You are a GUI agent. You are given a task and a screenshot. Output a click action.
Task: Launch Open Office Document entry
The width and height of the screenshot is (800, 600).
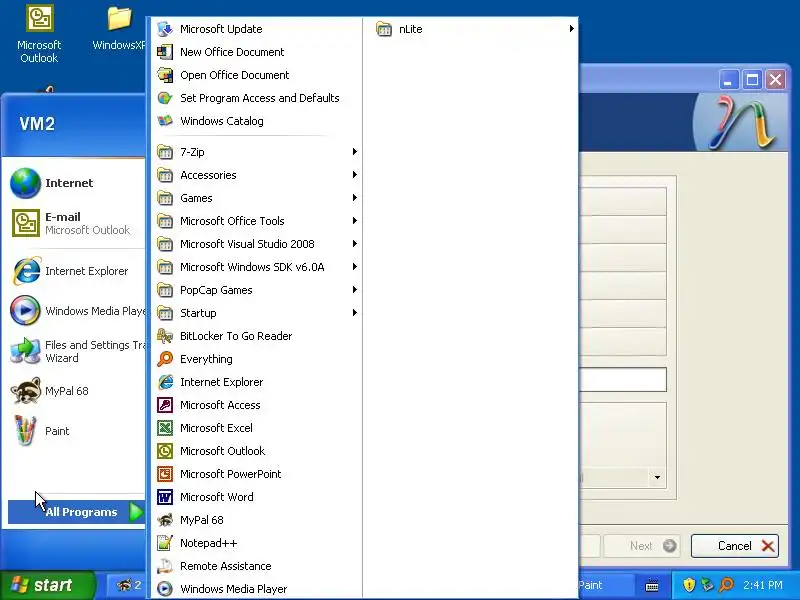point(257,75)
